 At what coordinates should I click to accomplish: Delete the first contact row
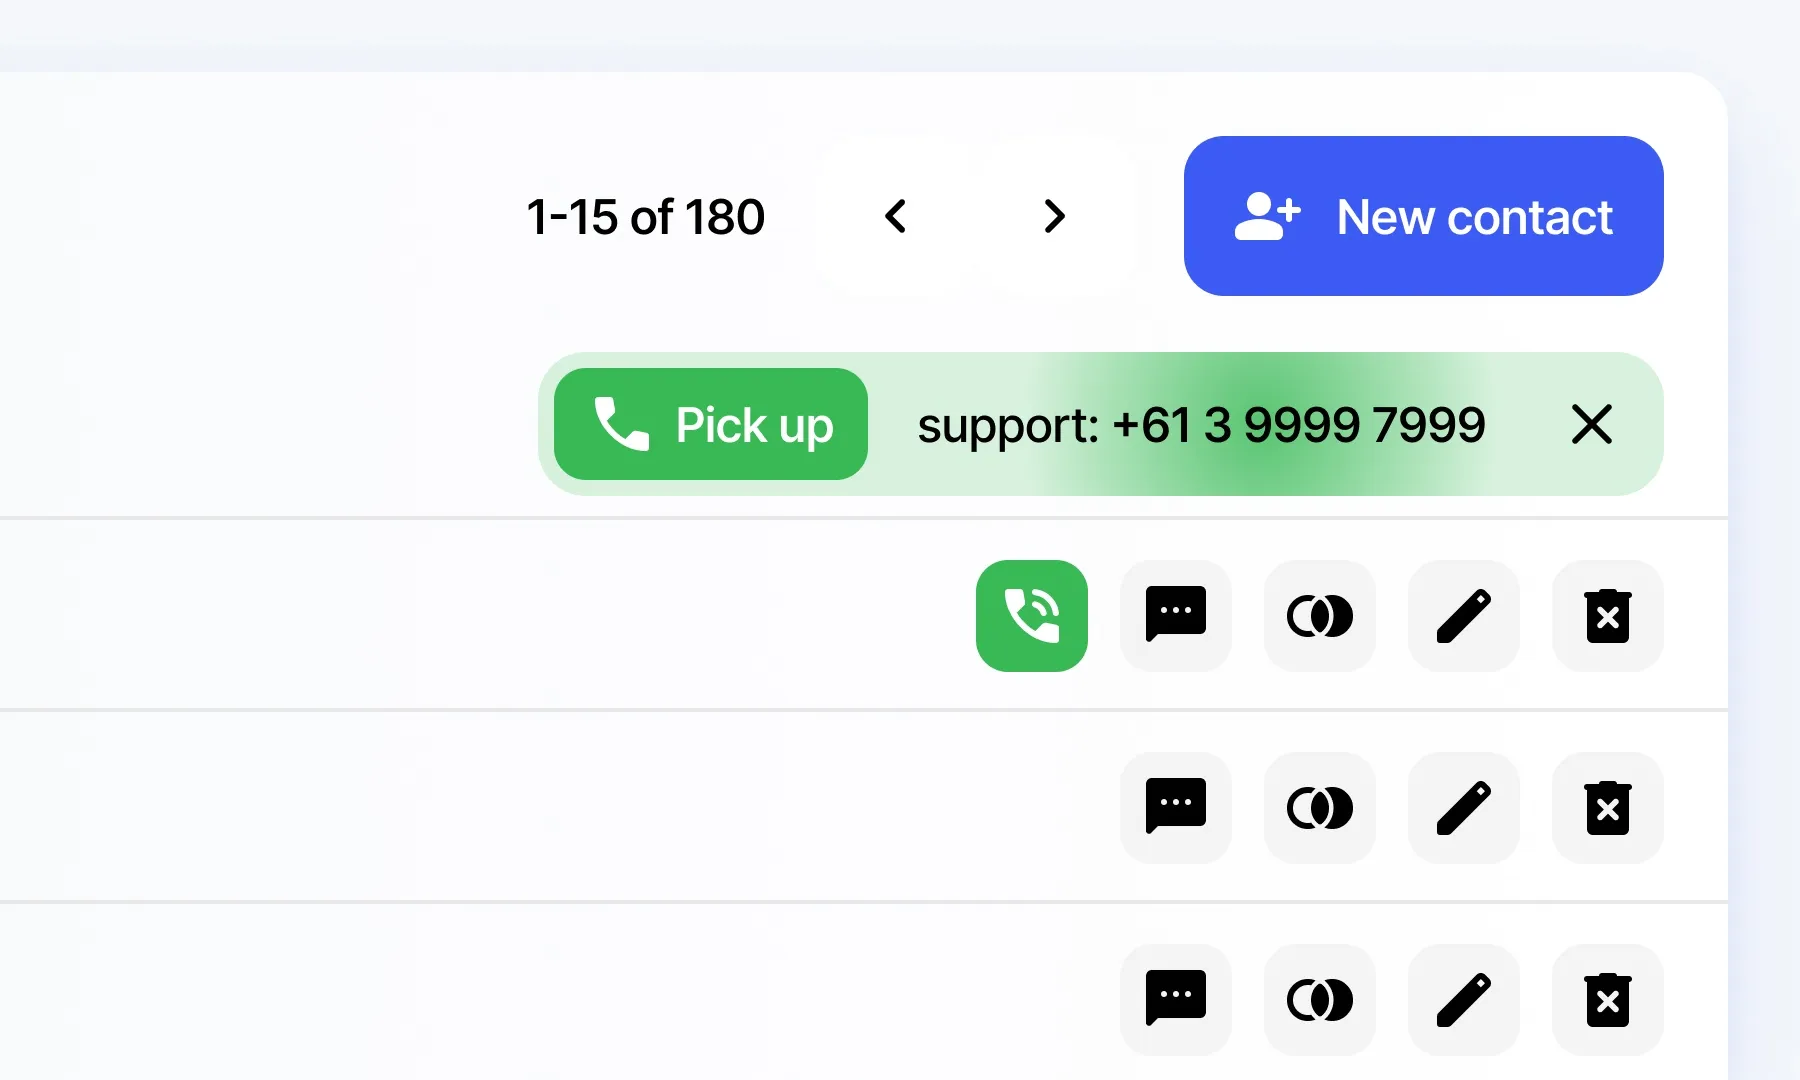[x=1608, y=616]
